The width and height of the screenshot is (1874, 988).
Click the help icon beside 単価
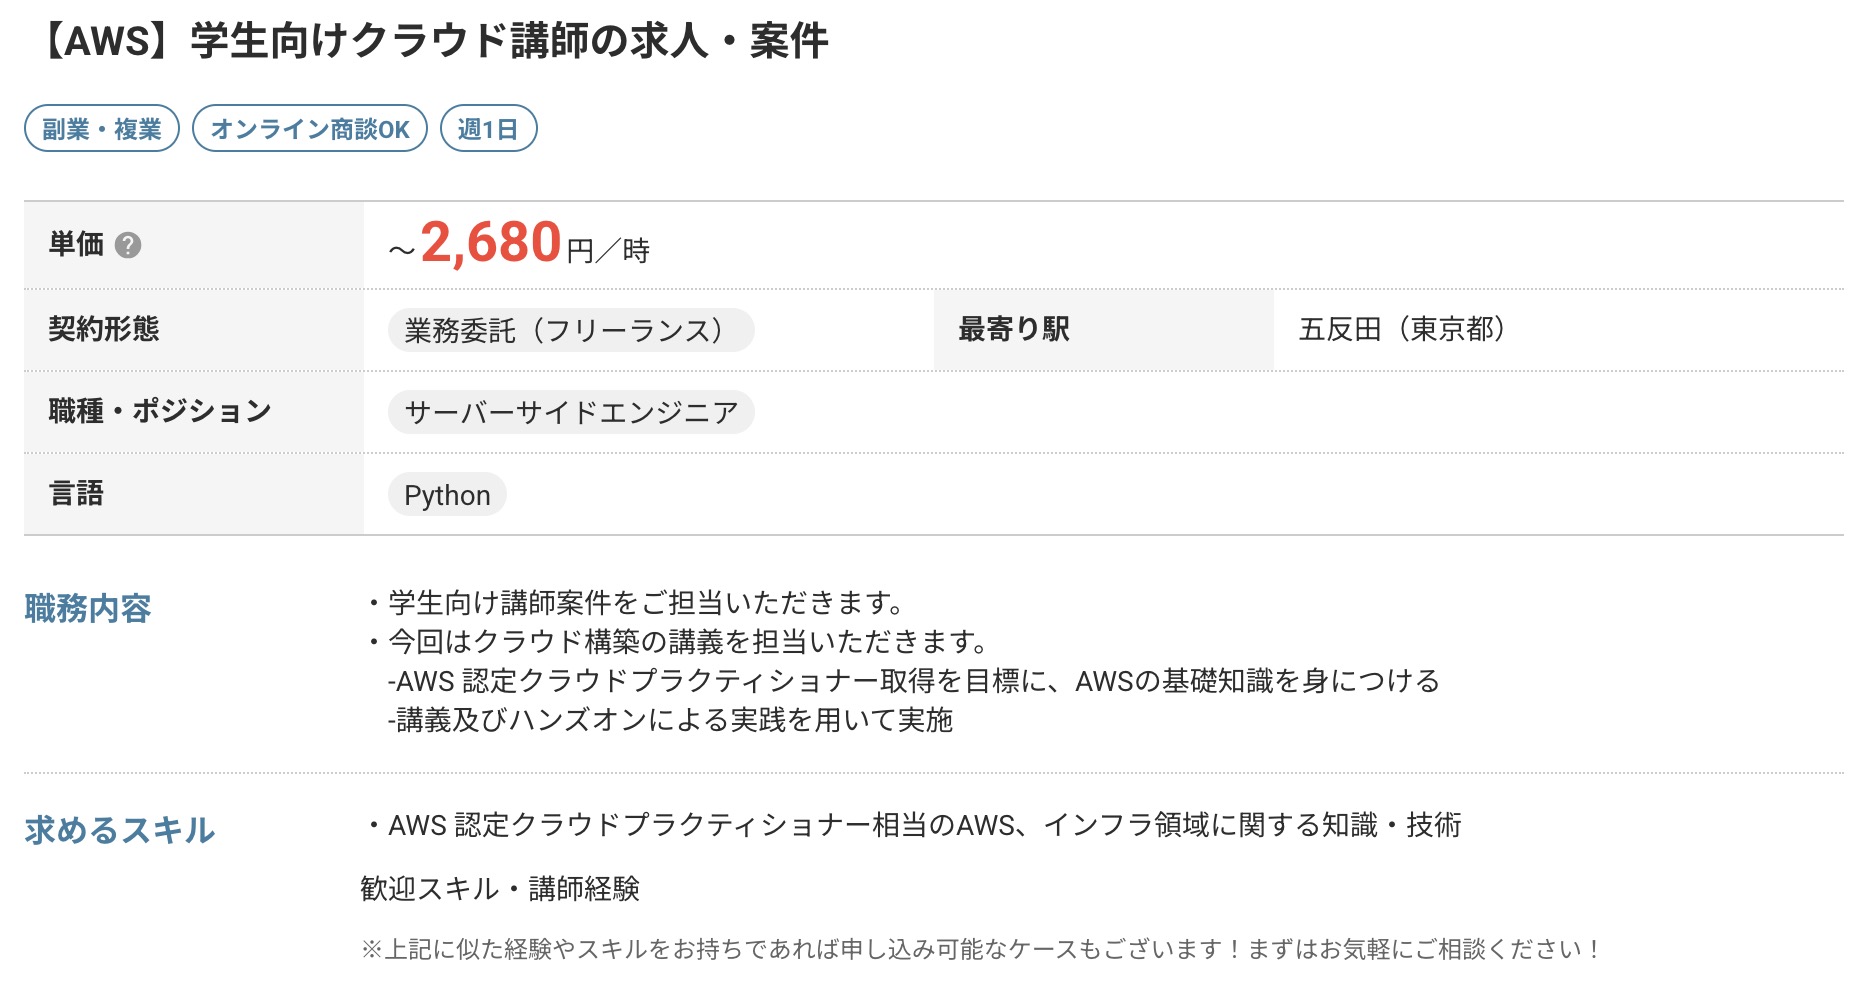pos(128,245)
